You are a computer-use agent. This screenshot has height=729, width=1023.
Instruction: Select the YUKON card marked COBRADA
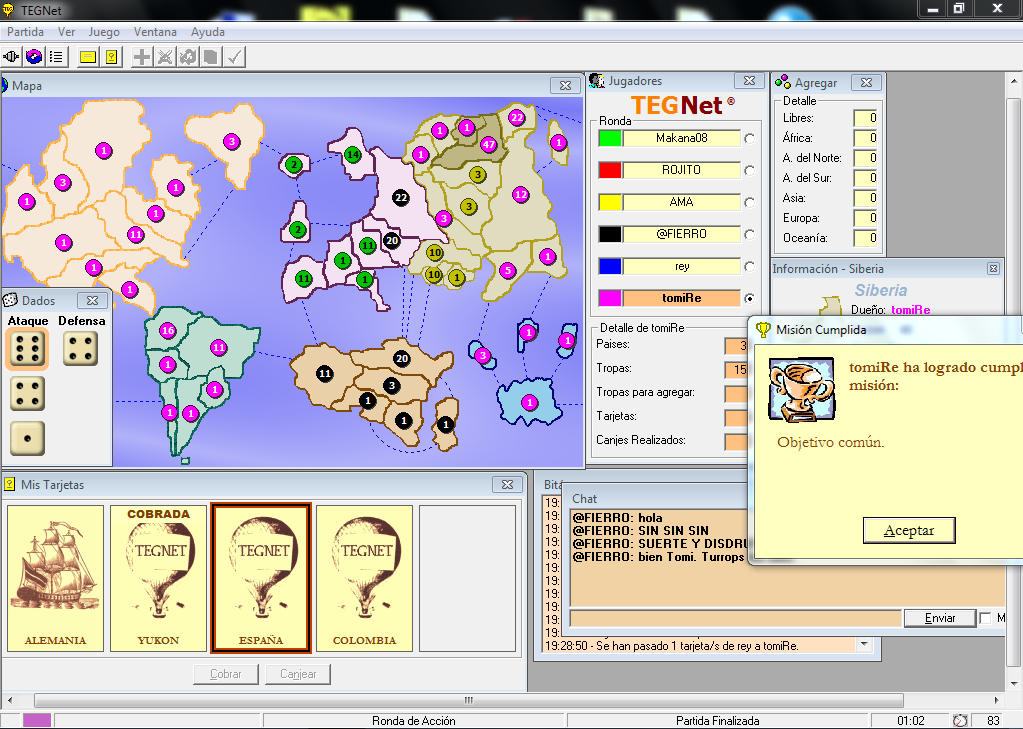(x=159, y=578)
